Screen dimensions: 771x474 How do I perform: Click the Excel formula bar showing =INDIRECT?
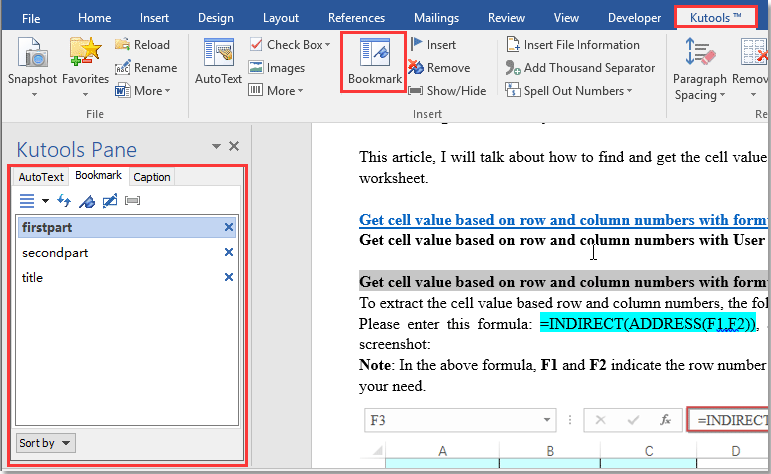[x=728, y=420]
